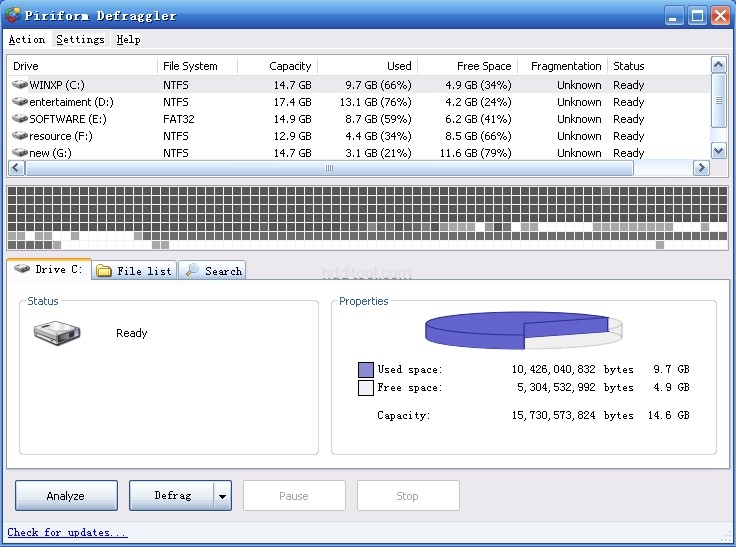
Task: Click the Analyze button
Action: tap(66, 495)
